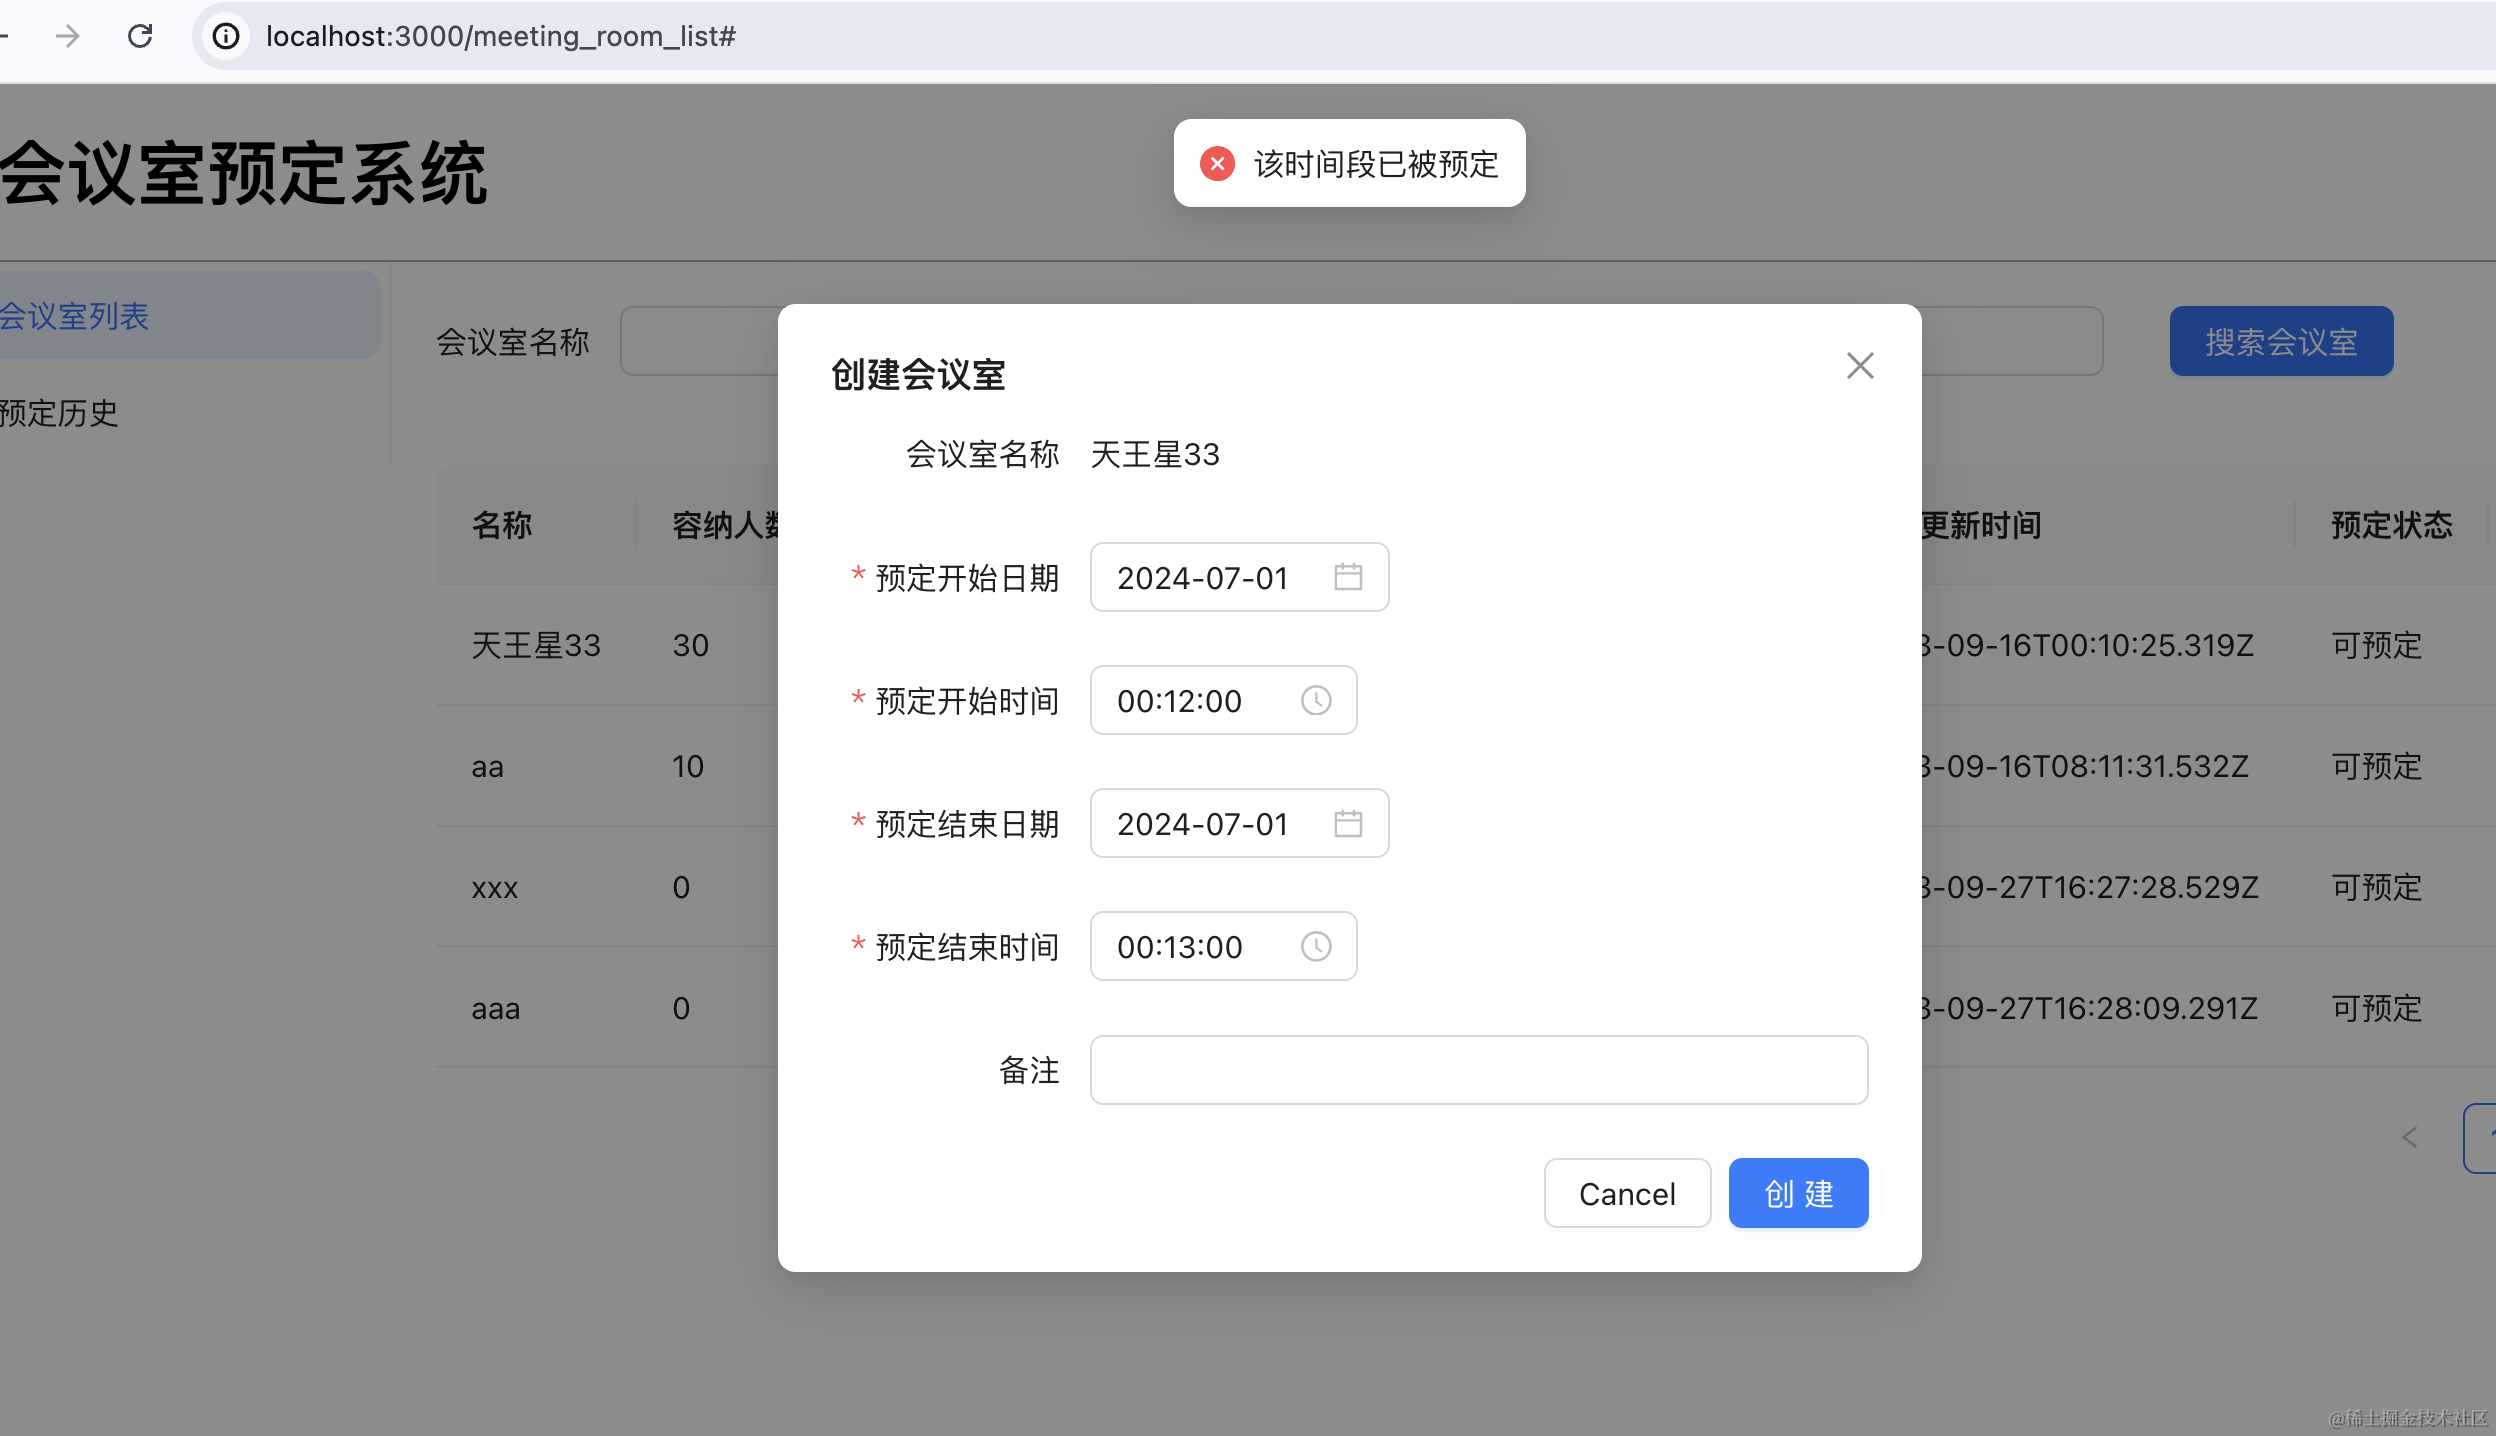Click calendar icon in end date field
2496x1436 pixels.
tap(1347, 823)
